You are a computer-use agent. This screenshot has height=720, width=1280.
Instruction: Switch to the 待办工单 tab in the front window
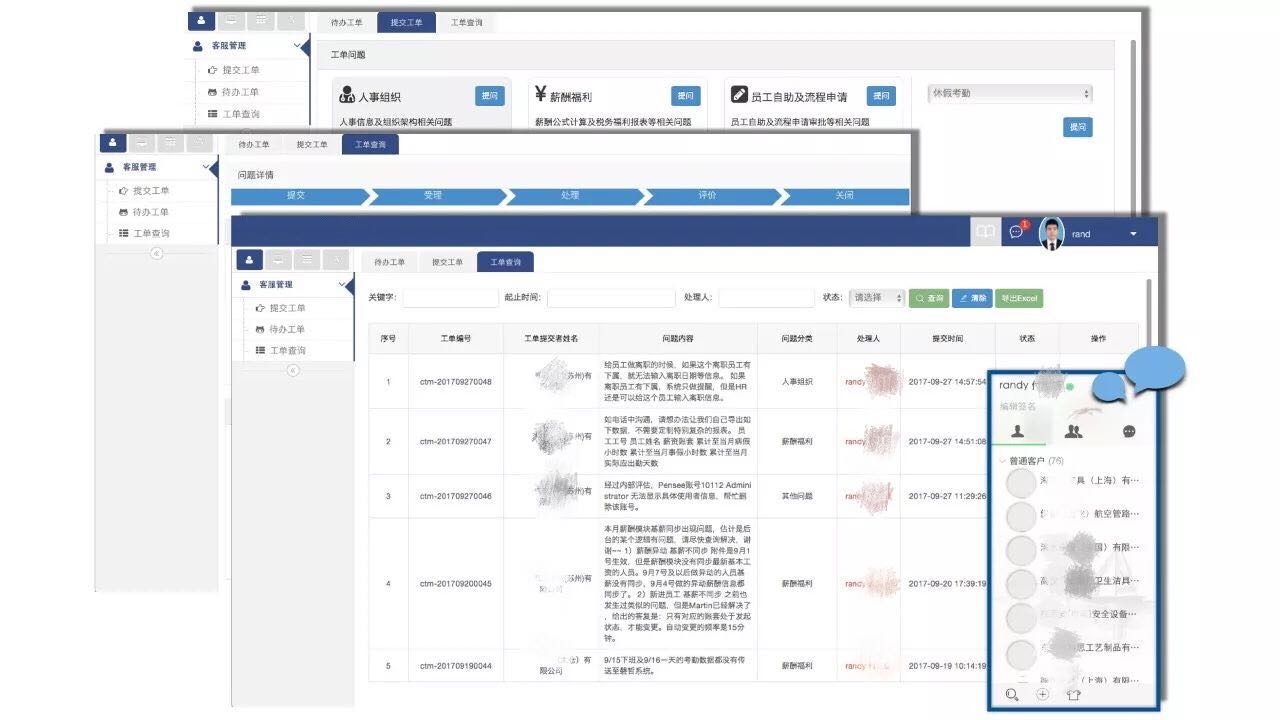point(389,262)
